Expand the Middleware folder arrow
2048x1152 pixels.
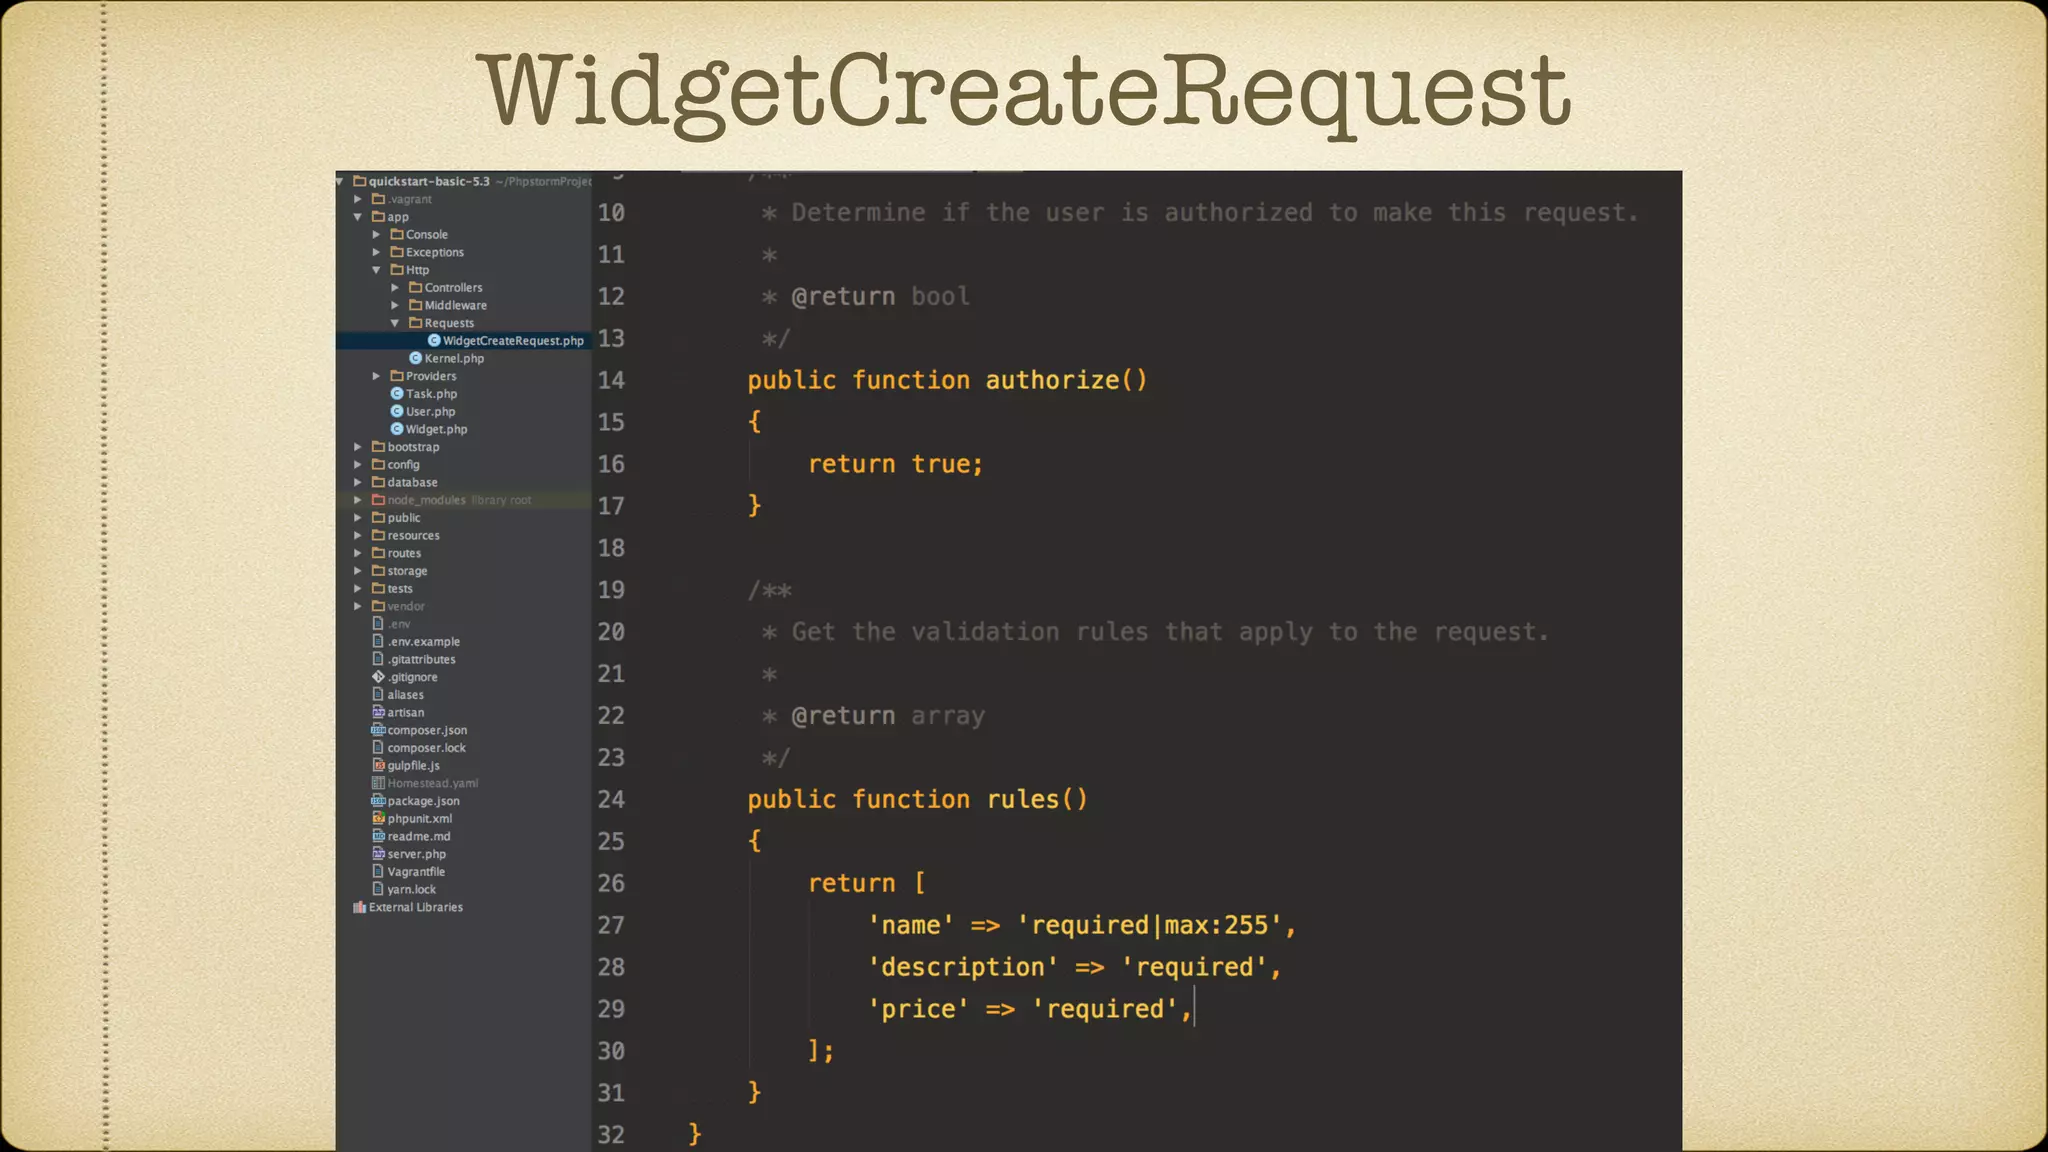tap(395, 305)
